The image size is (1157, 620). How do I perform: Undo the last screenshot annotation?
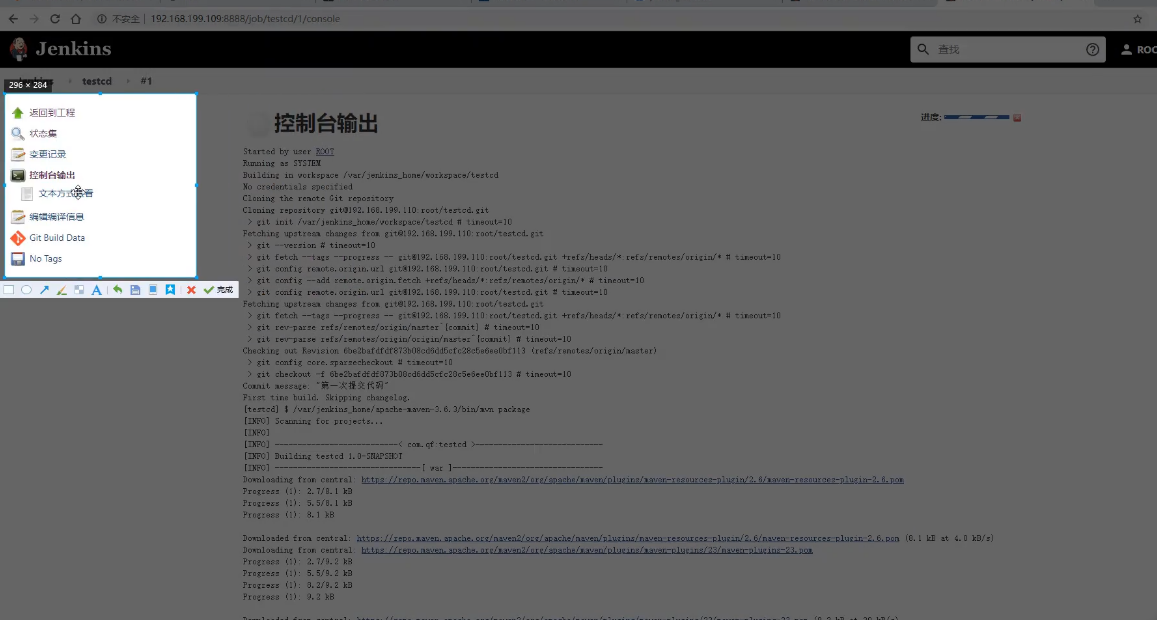coord(117,290)
